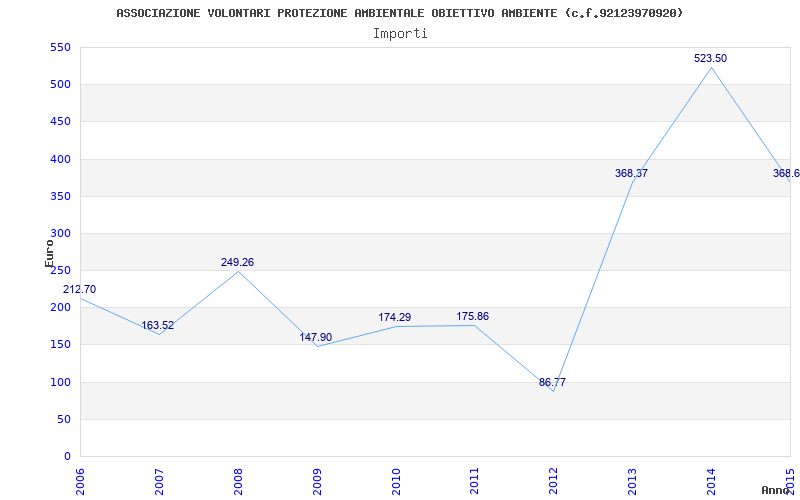This screenshot has height=500, width=800.
Task: Click the 'Anno' x-axis title
Action: (775, 490)
